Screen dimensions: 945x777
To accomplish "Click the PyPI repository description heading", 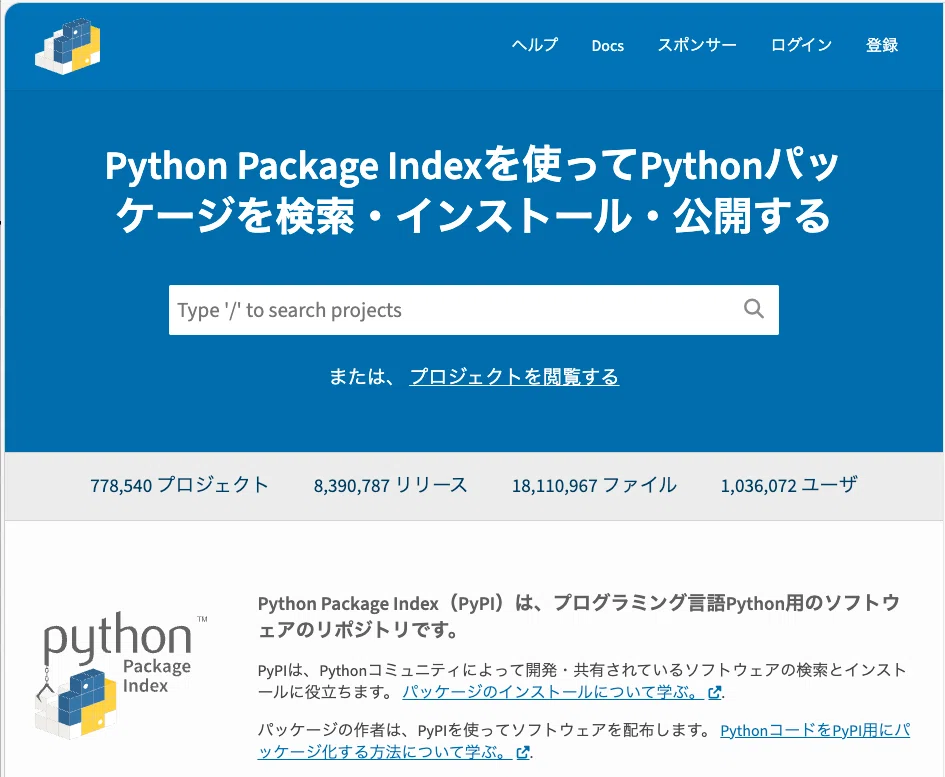I will pyautogui.click(x=579, y=616).
